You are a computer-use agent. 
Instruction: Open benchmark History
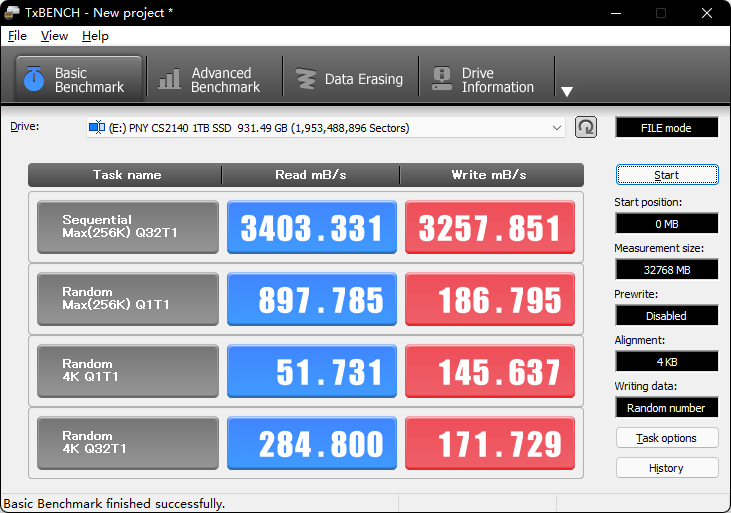tap(667, 468)
